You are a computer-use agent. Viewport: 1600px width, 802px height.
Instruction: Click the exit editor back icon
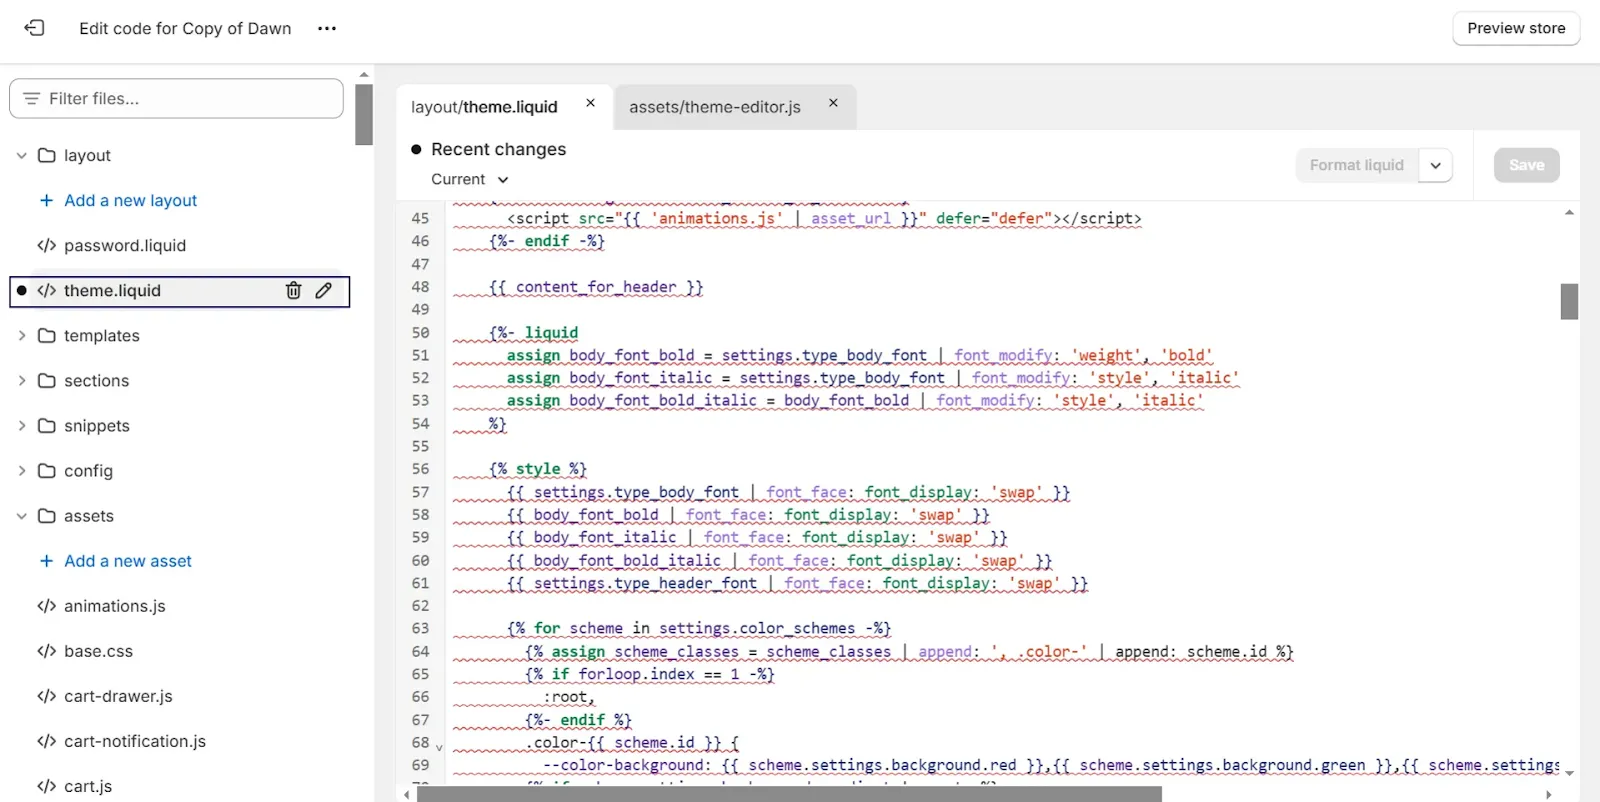pyautogui.click(x=34, y=28)
